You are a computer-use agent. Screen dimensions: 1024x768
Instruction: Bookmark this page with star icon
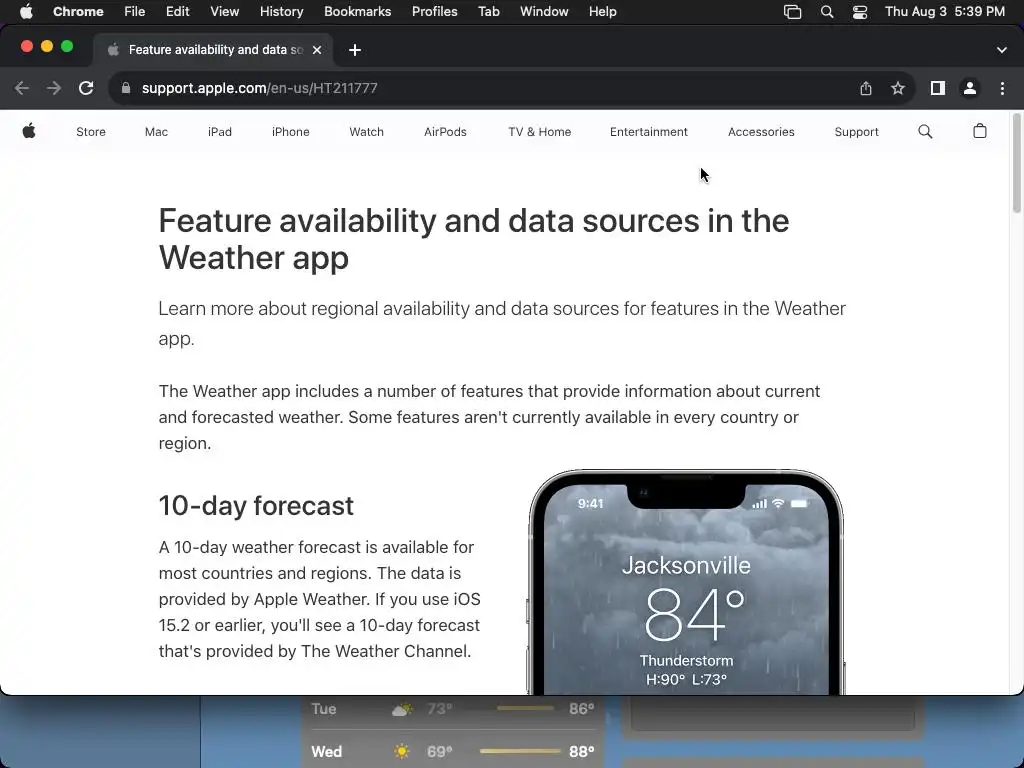(898, 88)
